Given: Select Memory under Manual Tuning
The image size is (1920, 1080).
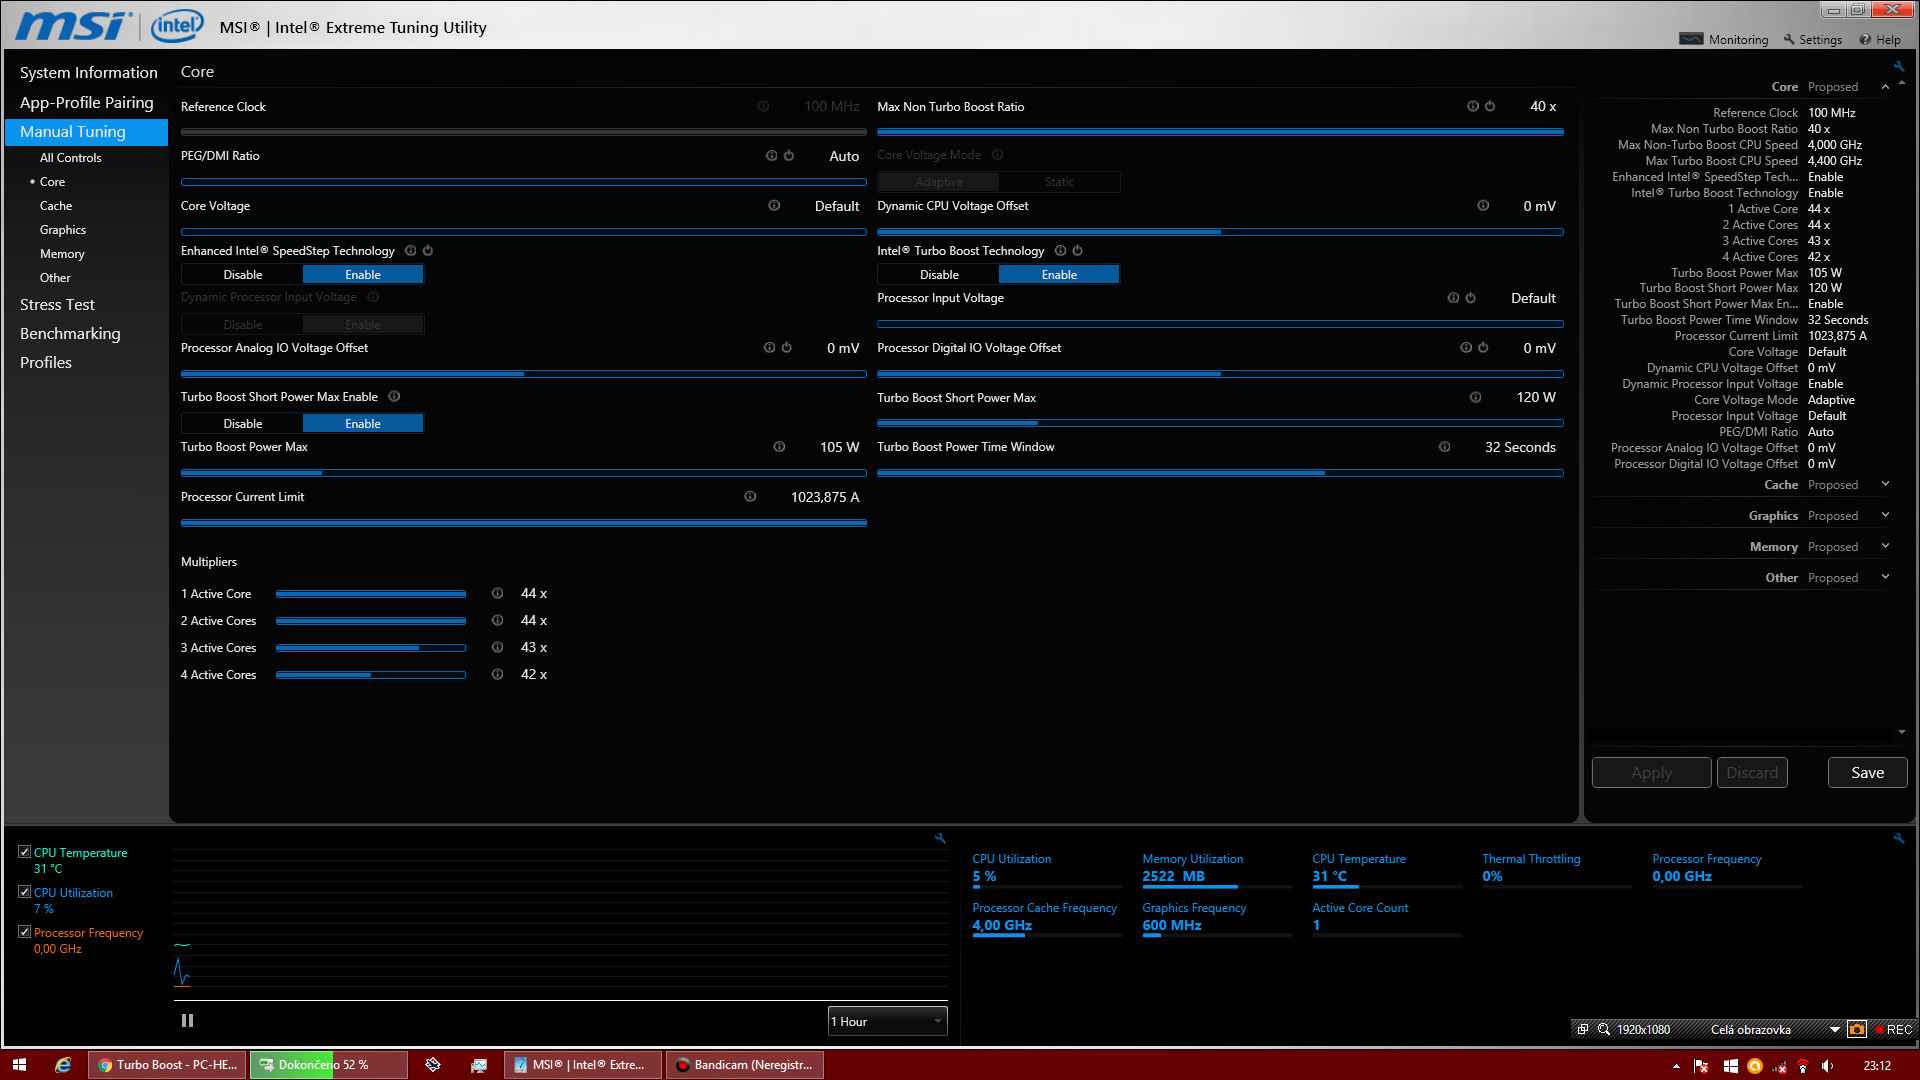Looking at the screenshot, I should (x=62, y=254).
